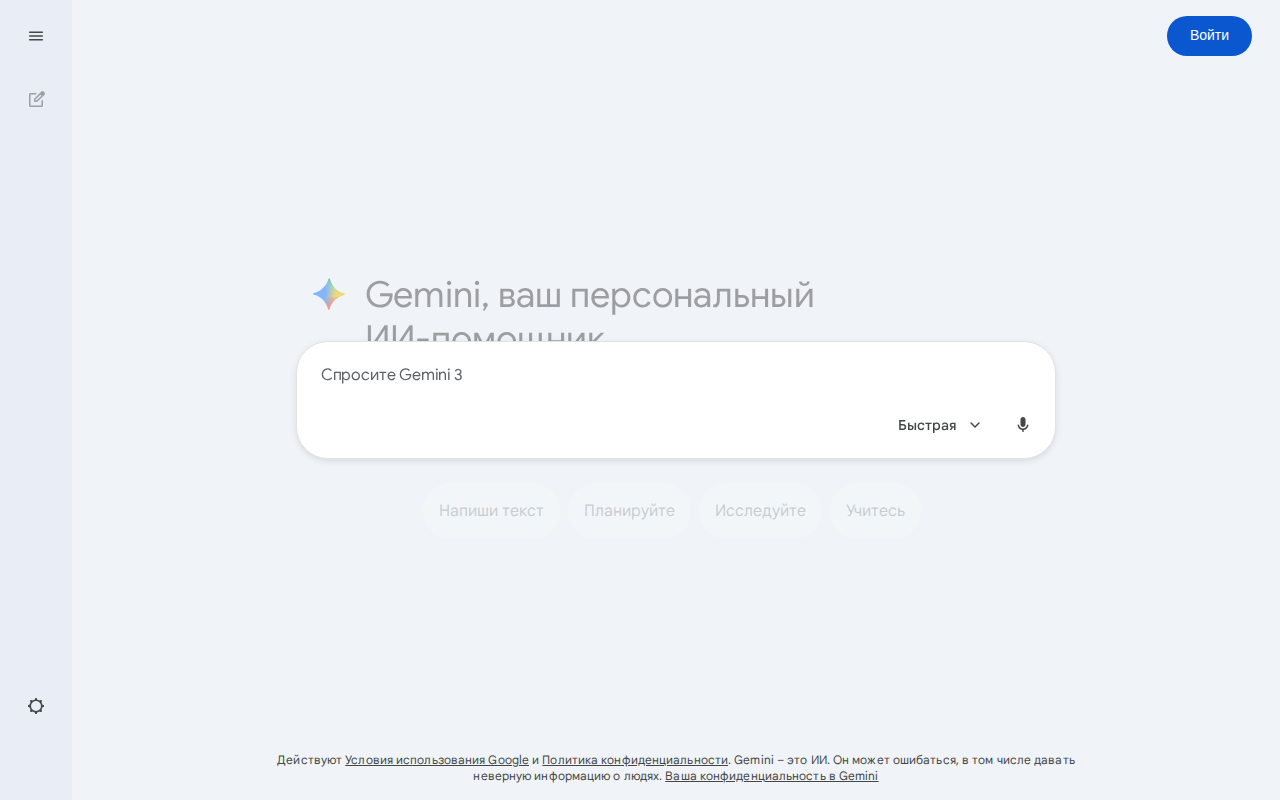Viewport: 1280px width, 800px height.
Task: Open the Быстрая model dropdown
Action: (940, 425)
